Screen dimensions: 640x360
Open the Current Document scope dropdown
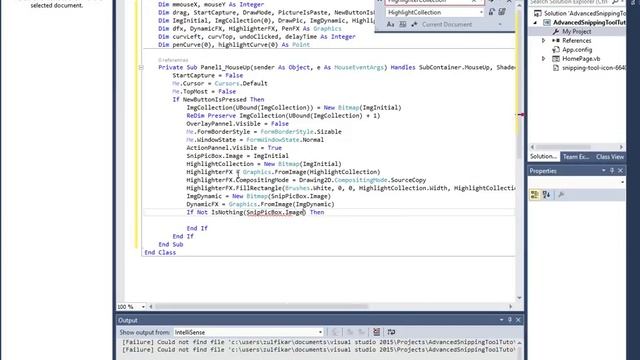click(x=500, y=24)
